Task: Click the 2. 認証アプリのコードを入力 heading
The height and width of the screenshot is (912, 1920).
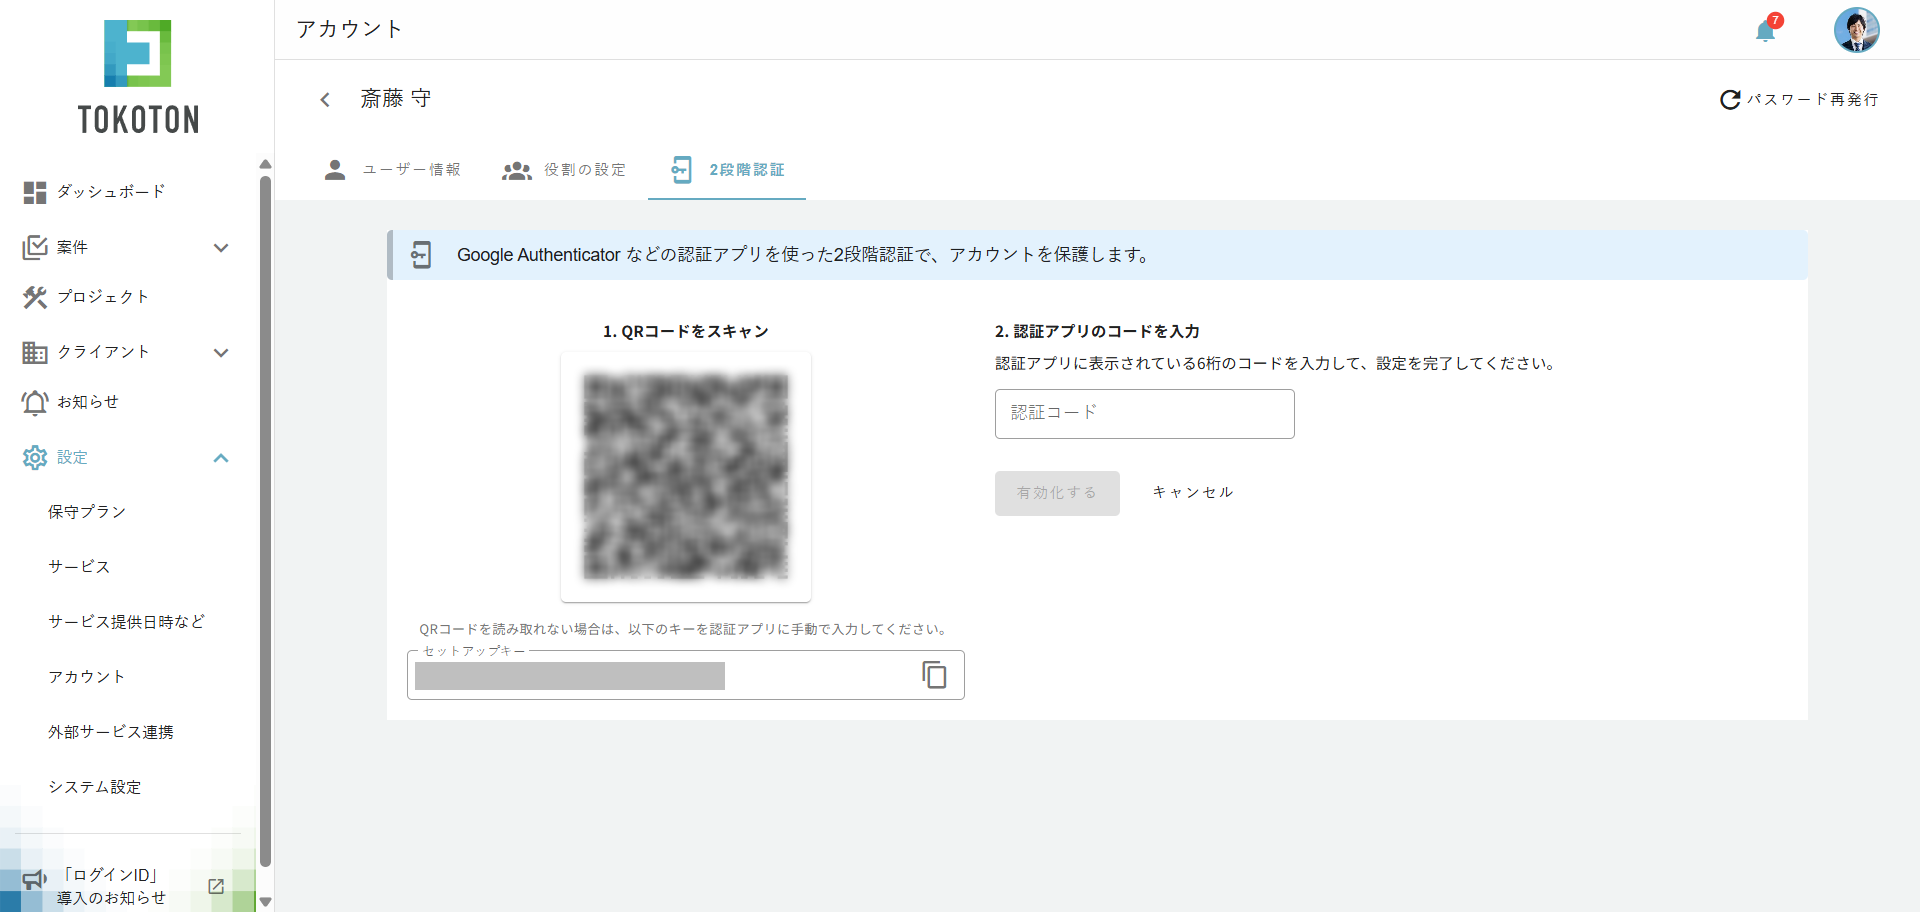Action: [x=1097, y=331]
